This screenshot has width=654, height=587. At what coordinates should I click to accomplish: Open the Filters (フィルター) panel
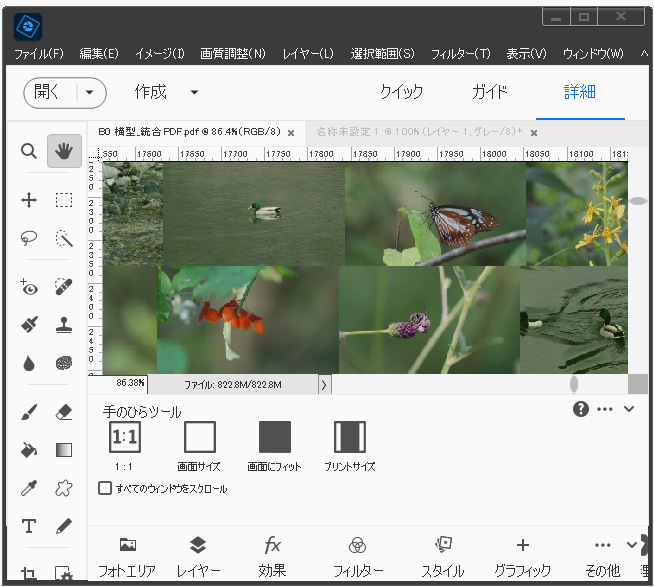click(x=357, y=557)
